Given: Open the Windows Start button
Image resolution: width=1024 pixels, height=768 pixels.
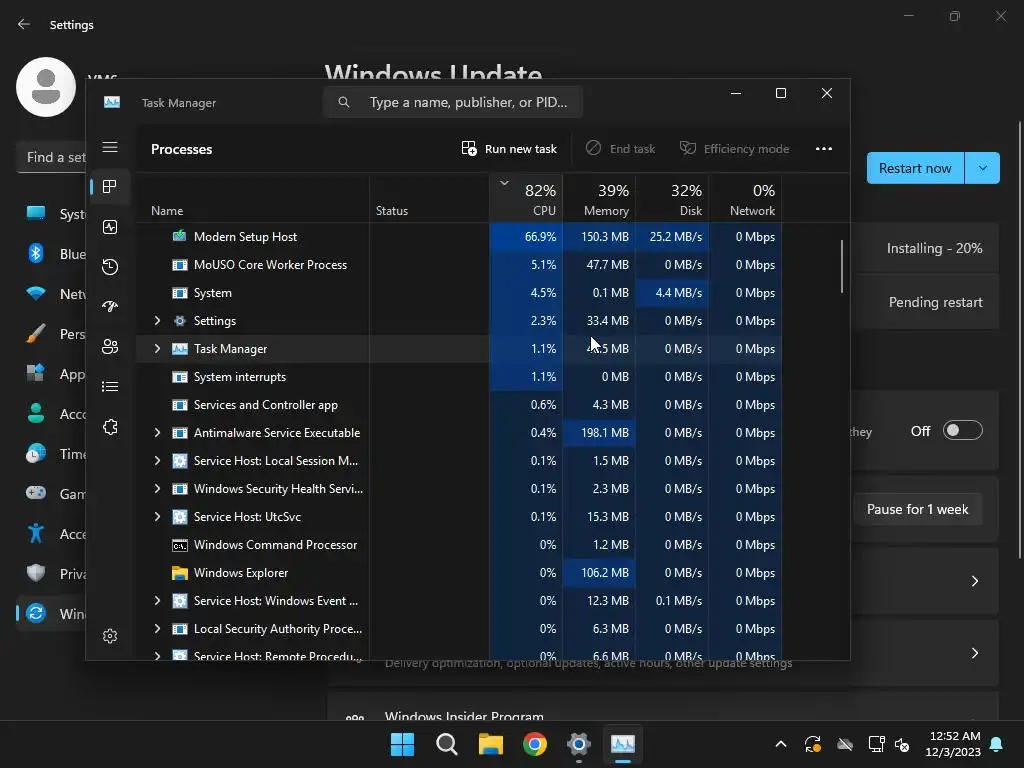Looking at the screenshot, I should [x=402, y=744].
